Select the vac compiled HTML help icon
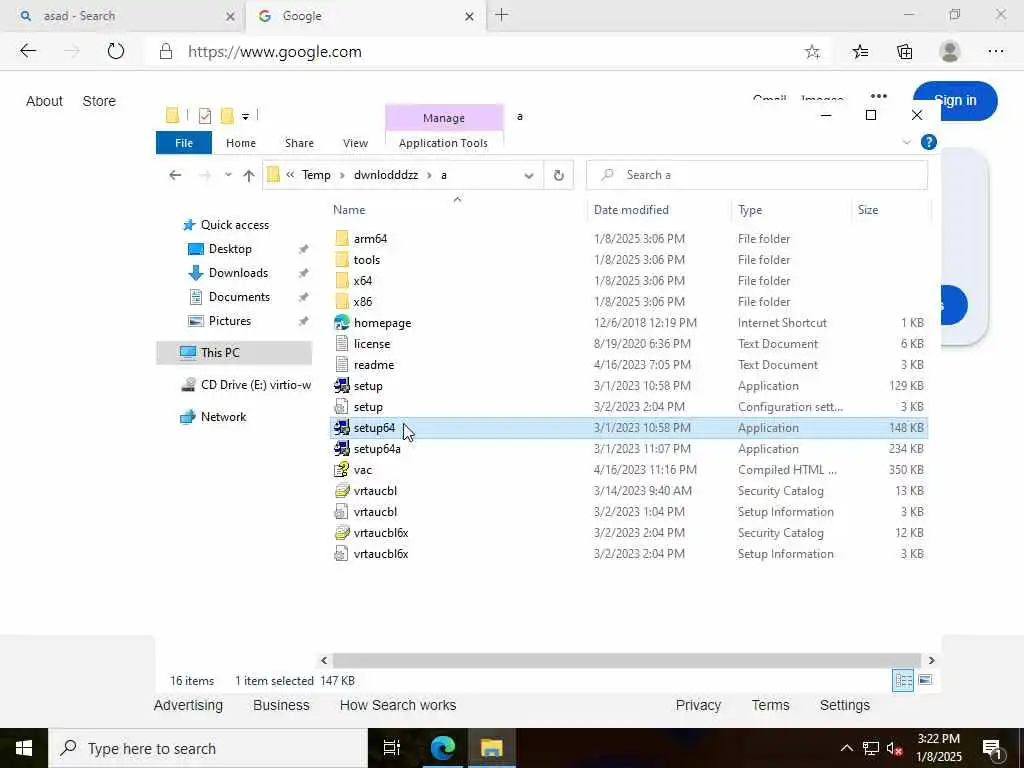Image resolution: width=1024 pixels, height=768 pixels. click(342, 470)
